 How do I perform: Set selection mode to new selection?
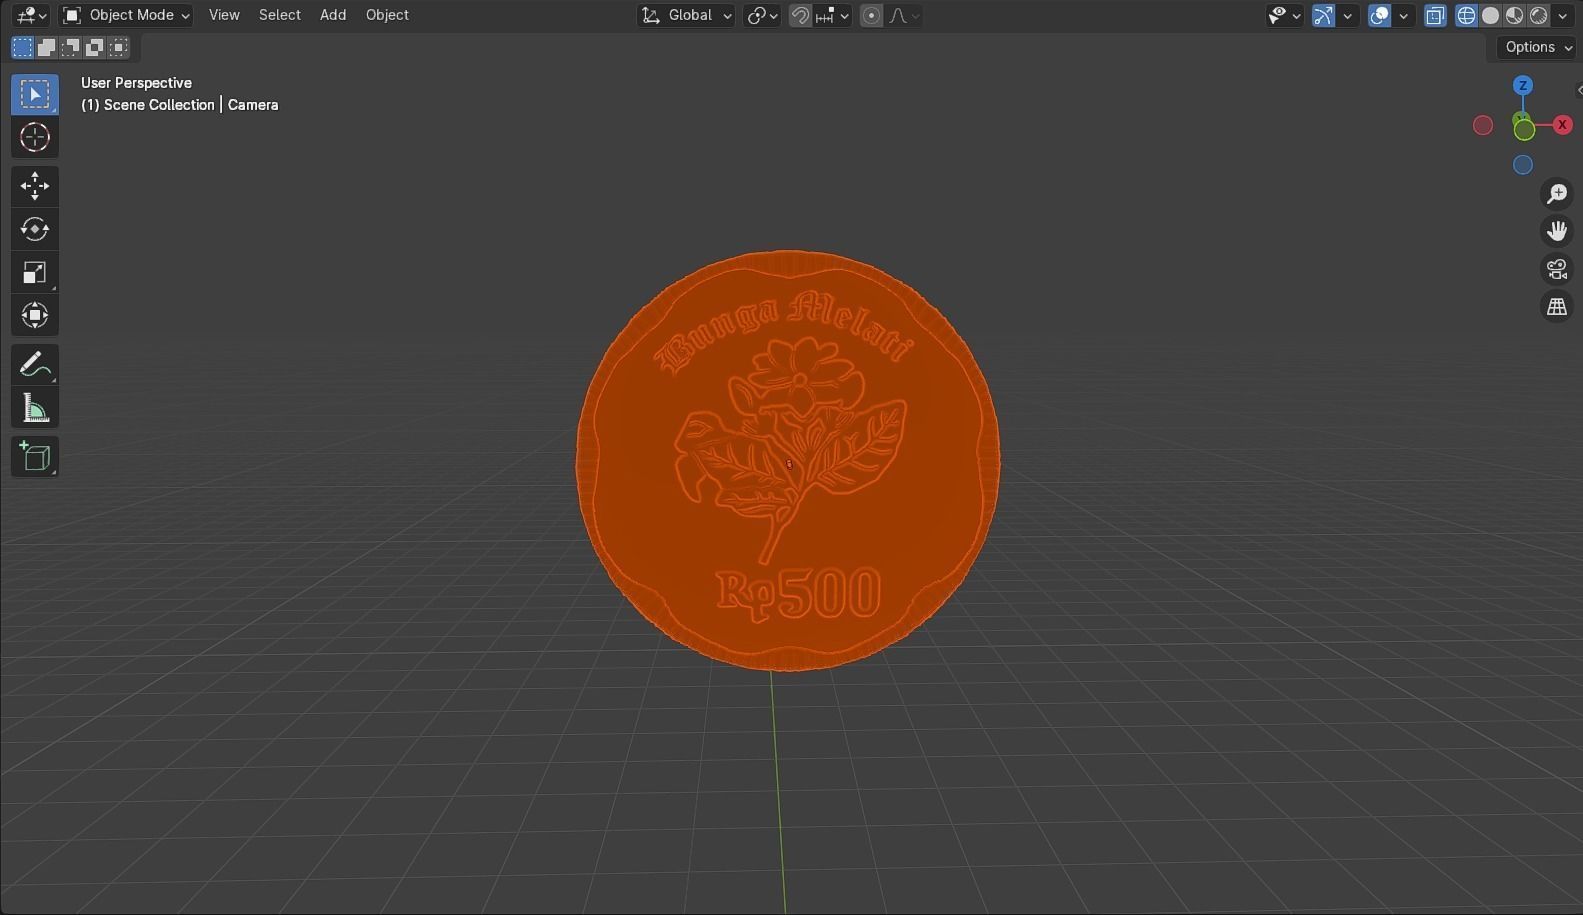(22, 47)
